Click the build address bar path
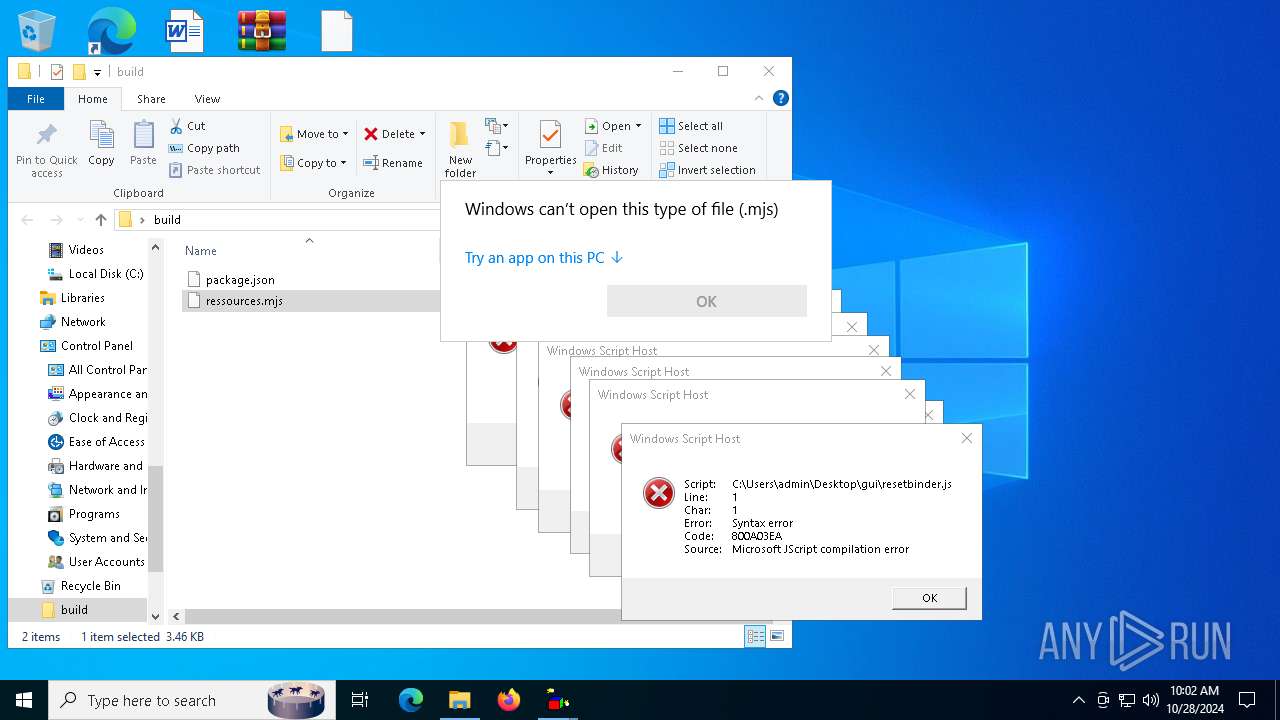Screen dimensions: 1280x720 [x=167, y=220]
